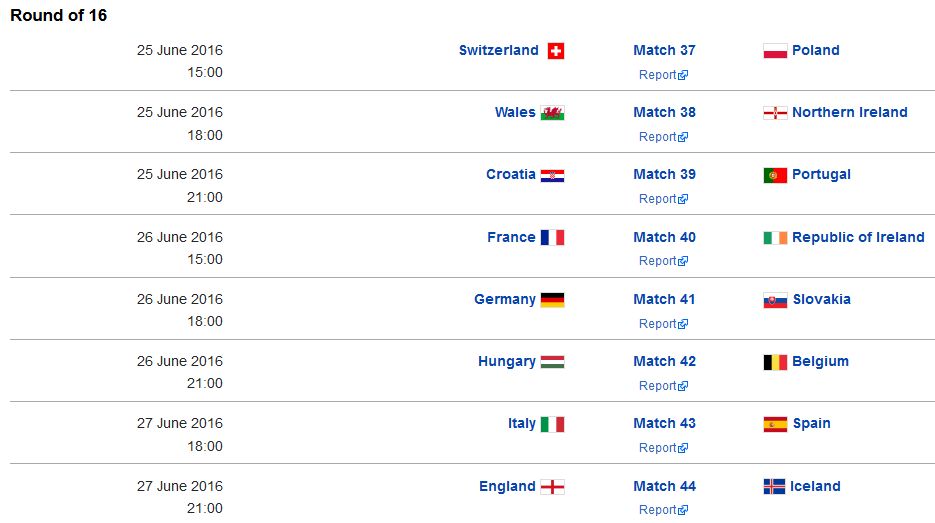Follow the Italy team link
This screenshot has width=935, height=523.
tap(522, 423)
